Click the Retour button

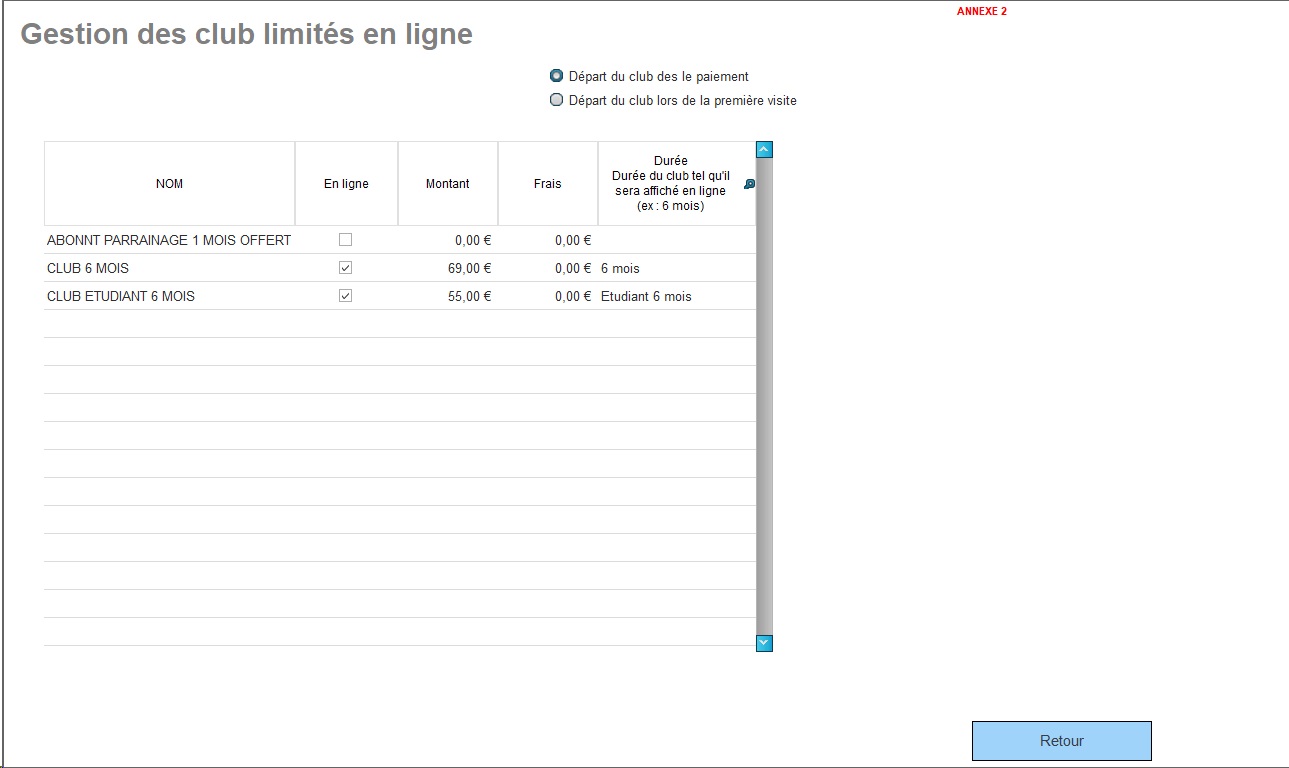1061,740
